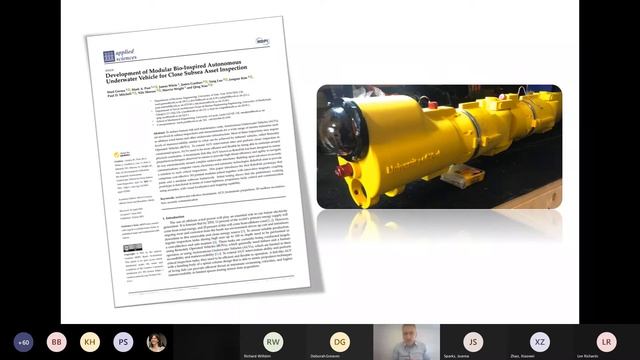Viewport: 640px width, 360px height.
Task: Select the PS participant avatar
Action: (x=123, y=342)
